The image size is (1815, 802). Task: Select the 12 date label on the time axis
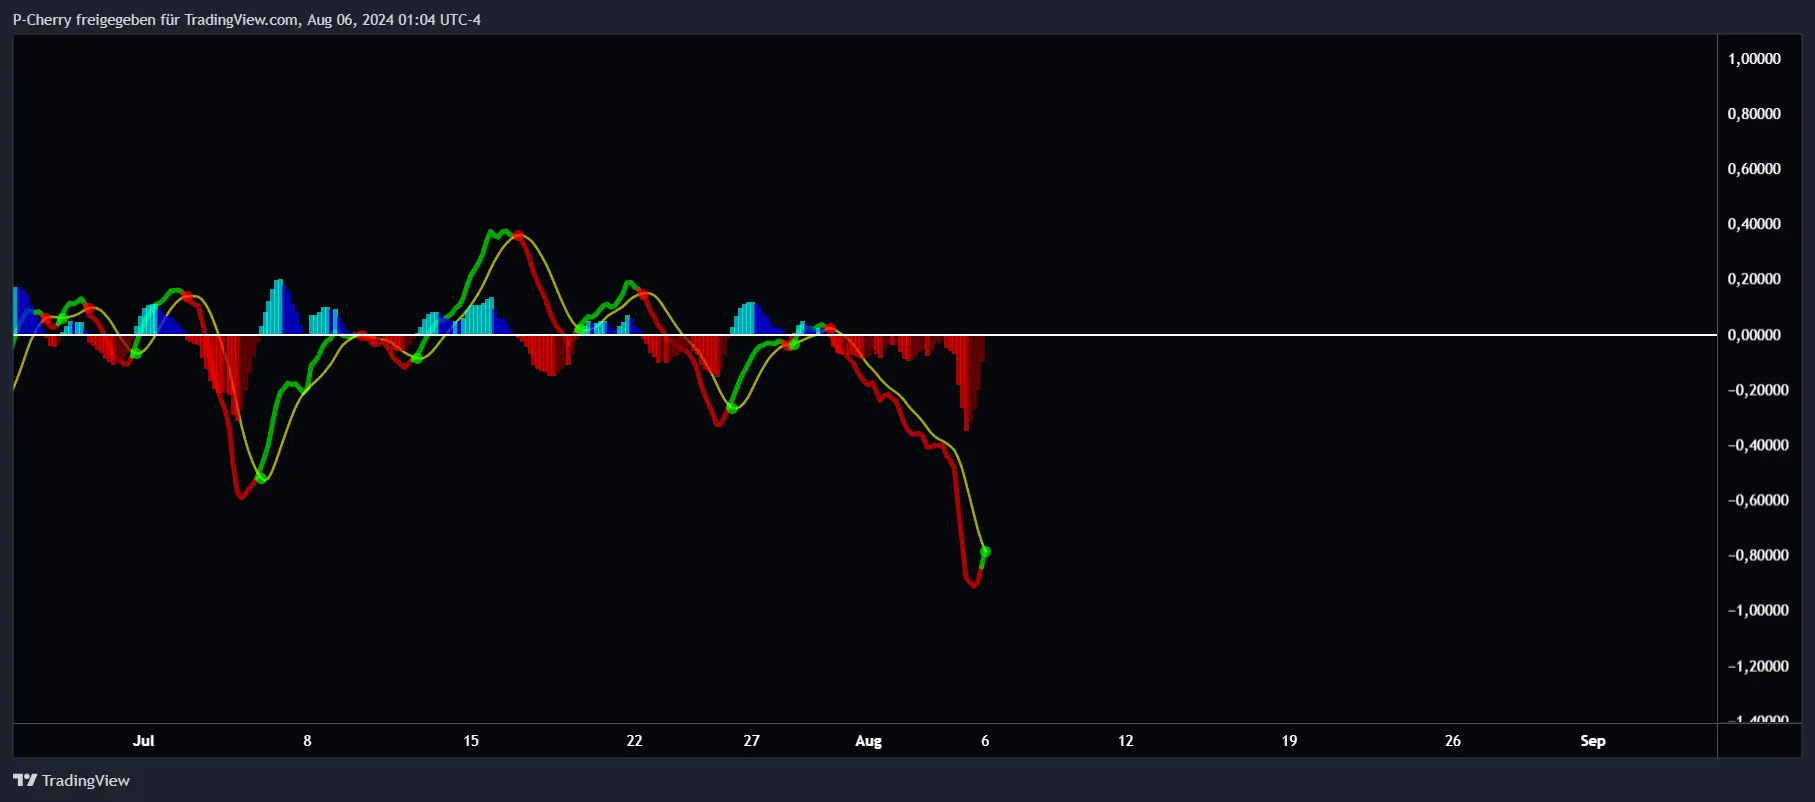point(1126,741)
